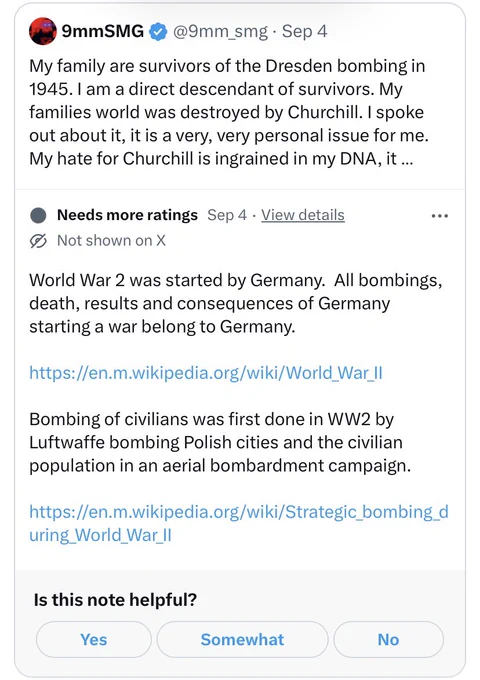Viewport: 480px width, 680px height.
Task: Click the crossed-out eye 'Not shown' icon
Action: (38, 241)
